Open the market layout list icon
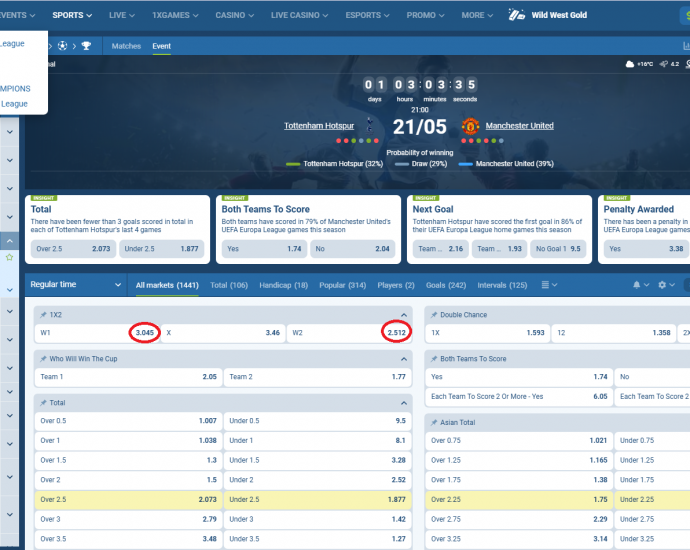 coord(545,285)
